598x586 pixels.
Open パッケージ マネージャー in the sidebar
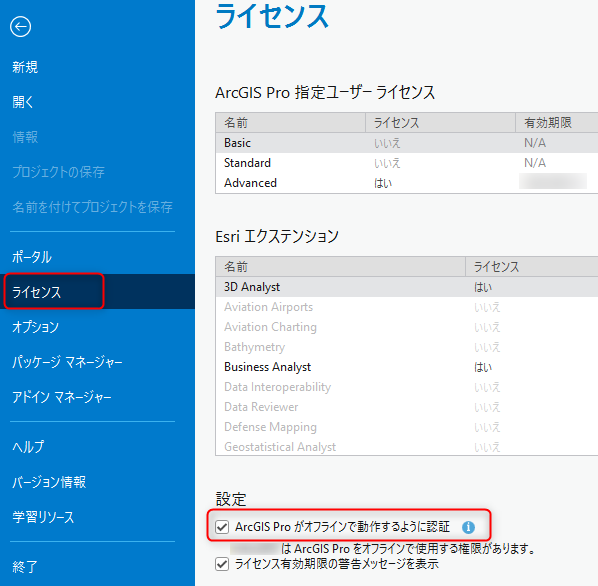(67, 362)
